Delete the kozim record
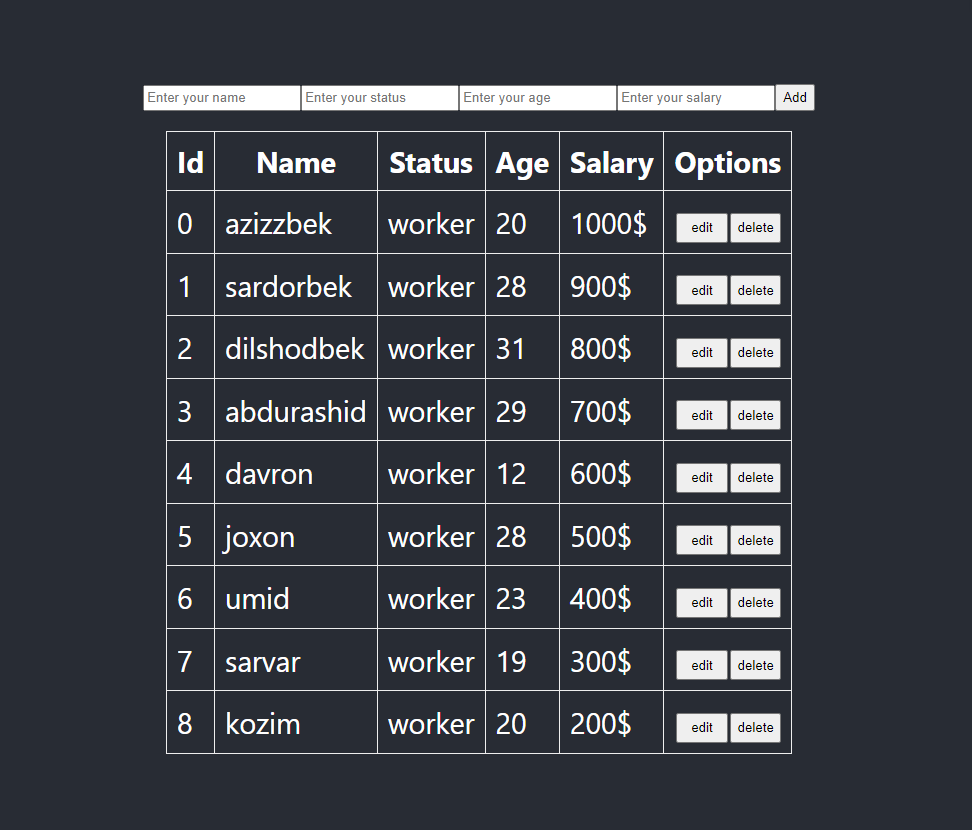972x830 pixels. [x=755, y=728]
